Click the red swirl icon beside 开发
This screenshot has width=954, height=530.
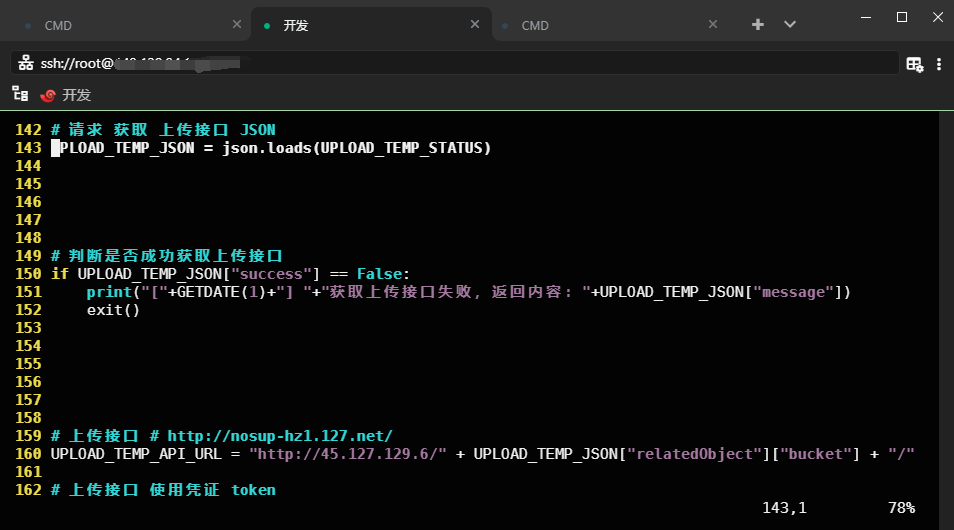point(48,95)
